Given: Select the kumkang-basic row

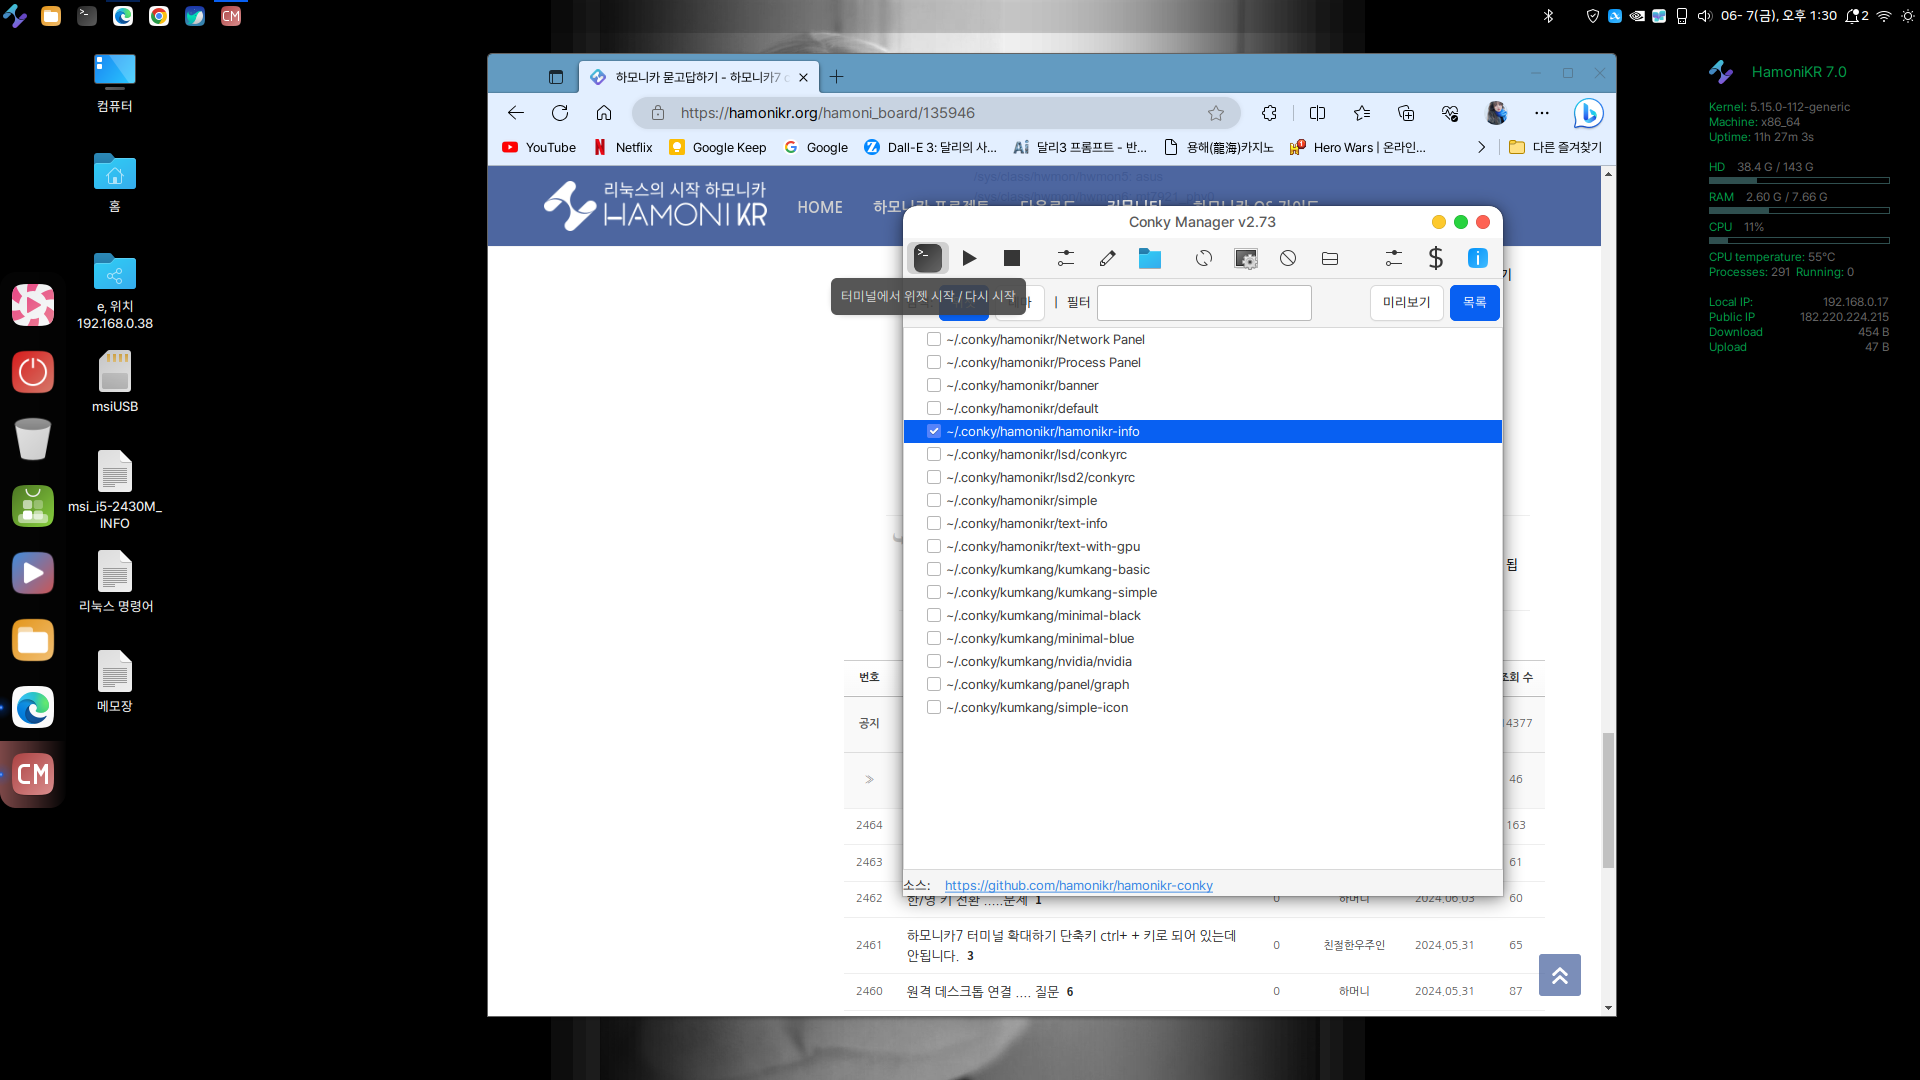Looking at the screenshot, I should pos(1203,569).
